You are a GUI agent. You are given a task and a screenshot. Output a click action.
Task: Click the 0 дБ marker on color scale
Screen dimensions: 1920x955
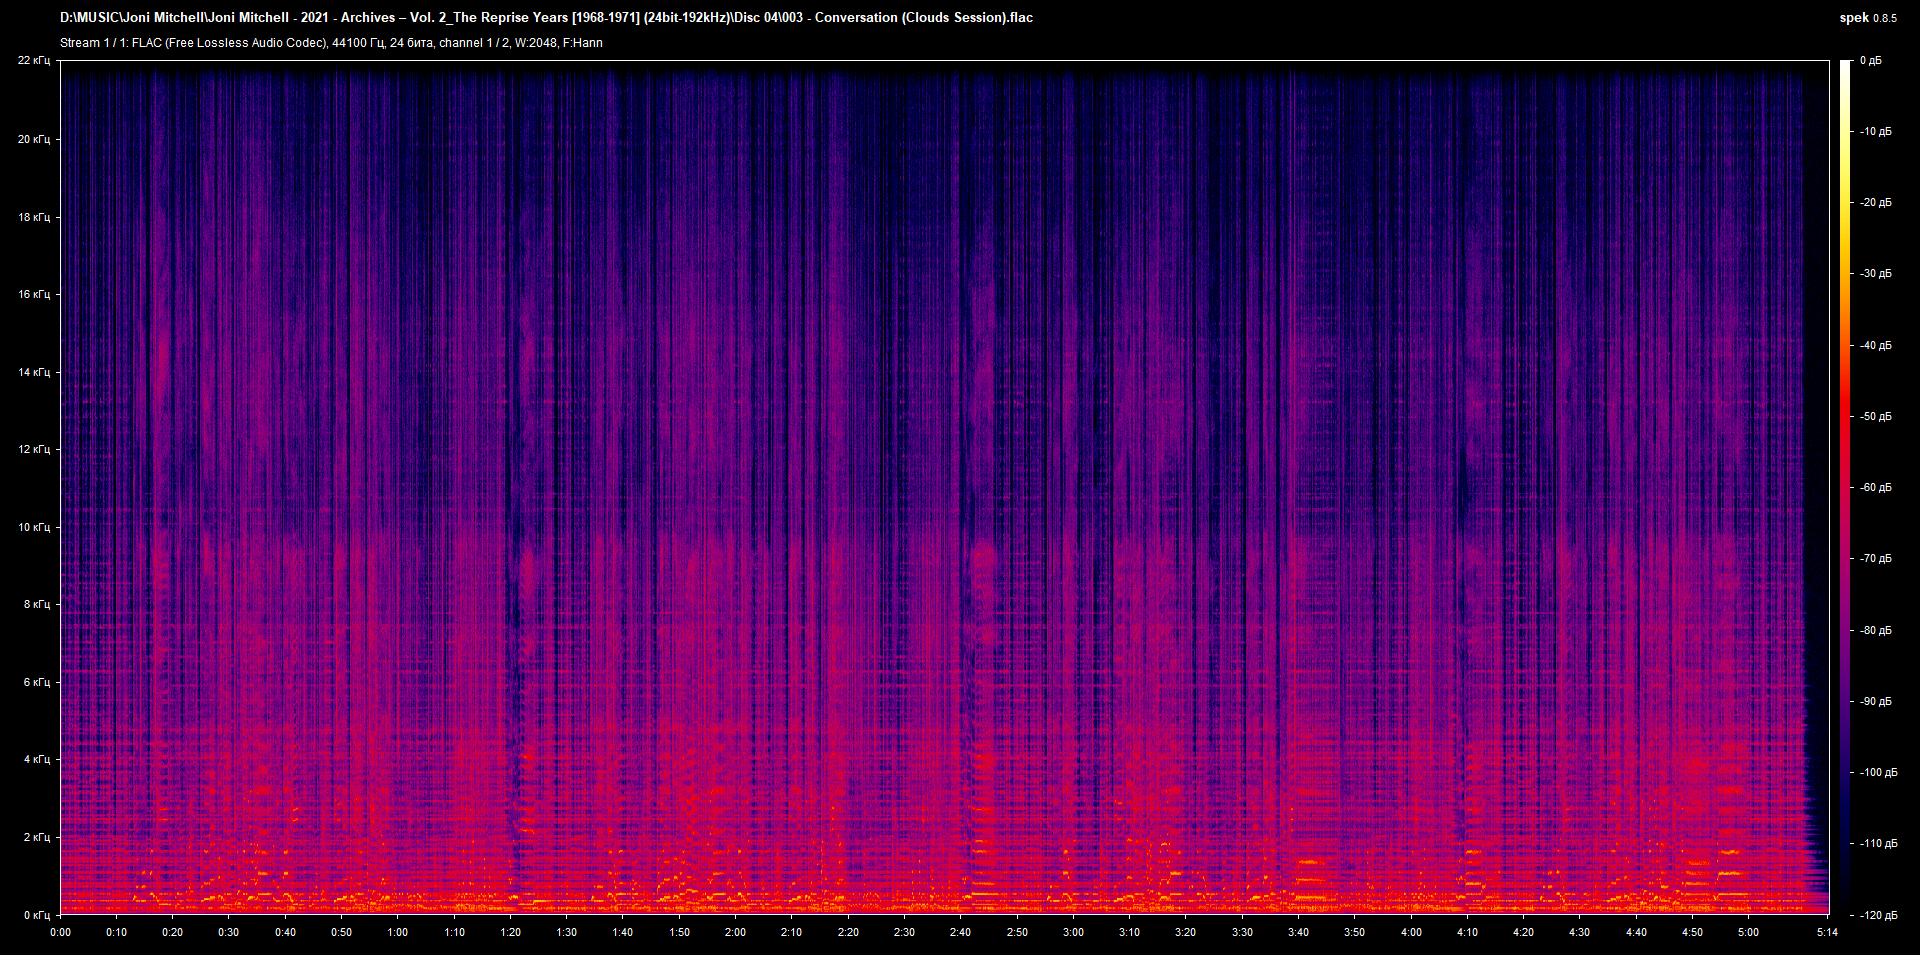point(1873,60)
